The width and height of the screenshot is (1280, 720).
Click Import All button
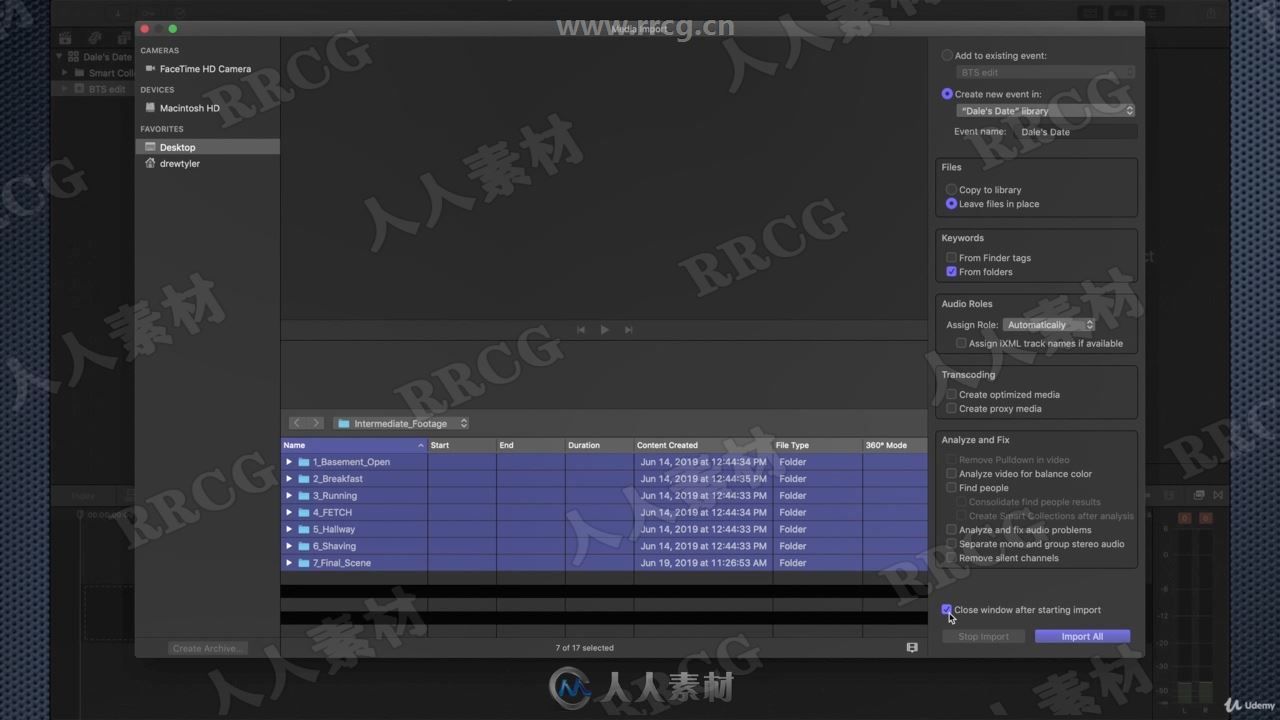(1082, 636)
